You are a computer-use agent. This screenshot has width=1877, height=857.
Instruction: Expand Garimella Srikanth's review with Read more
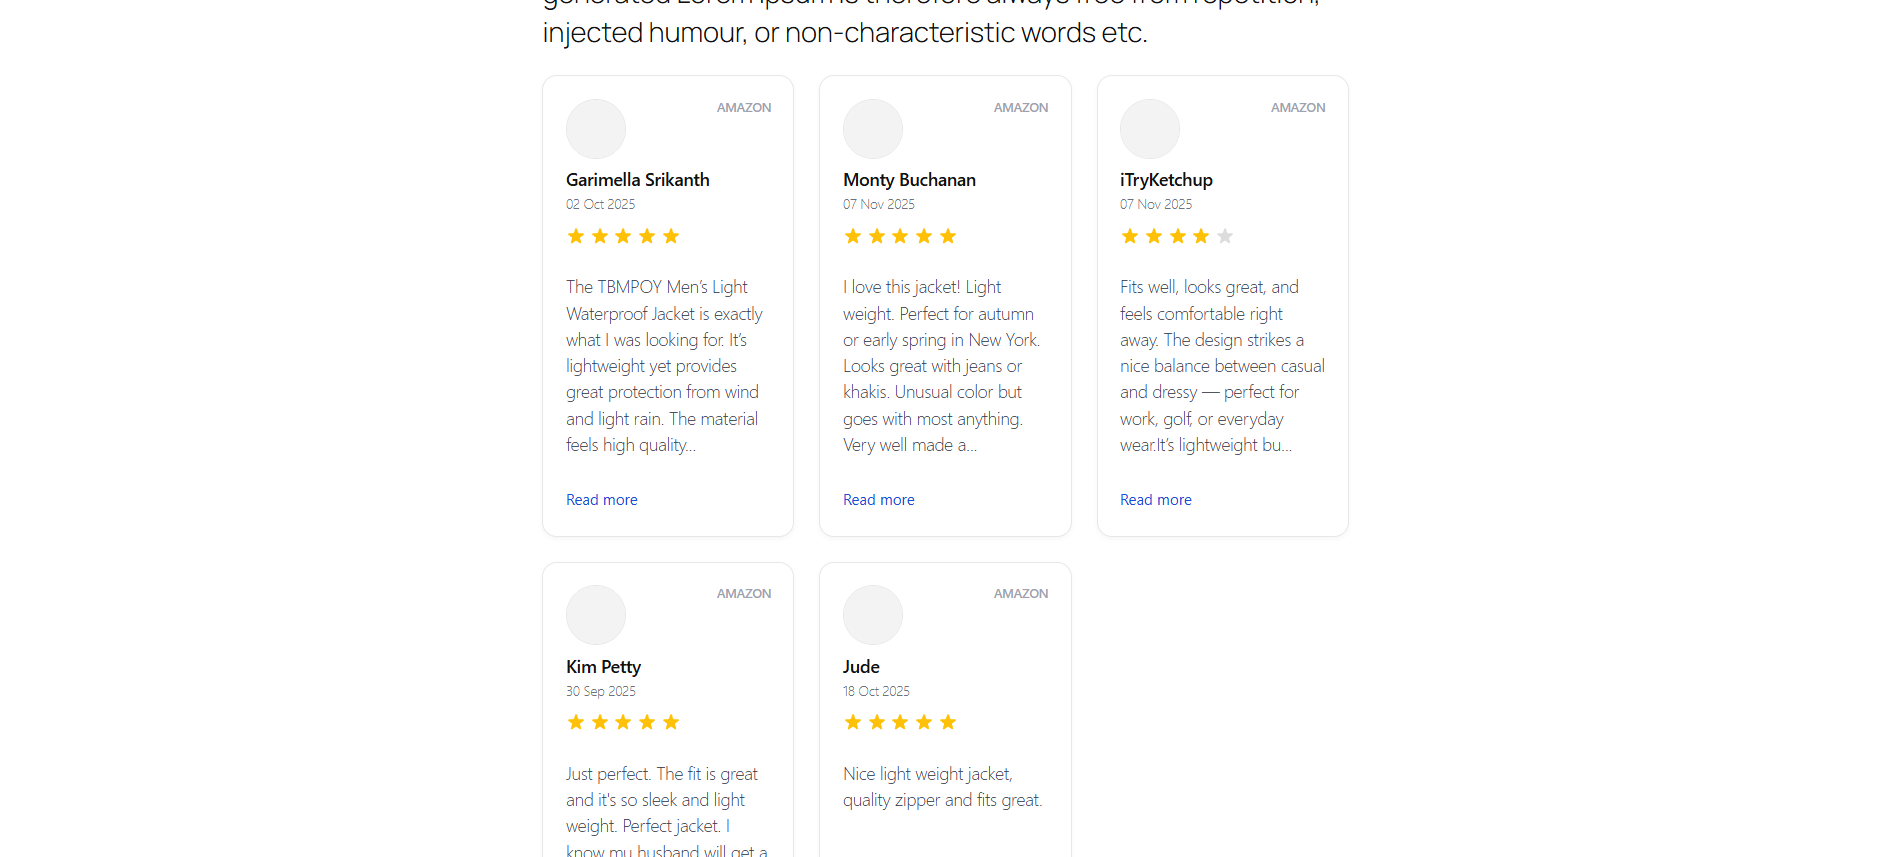click(x=602, y=500)
